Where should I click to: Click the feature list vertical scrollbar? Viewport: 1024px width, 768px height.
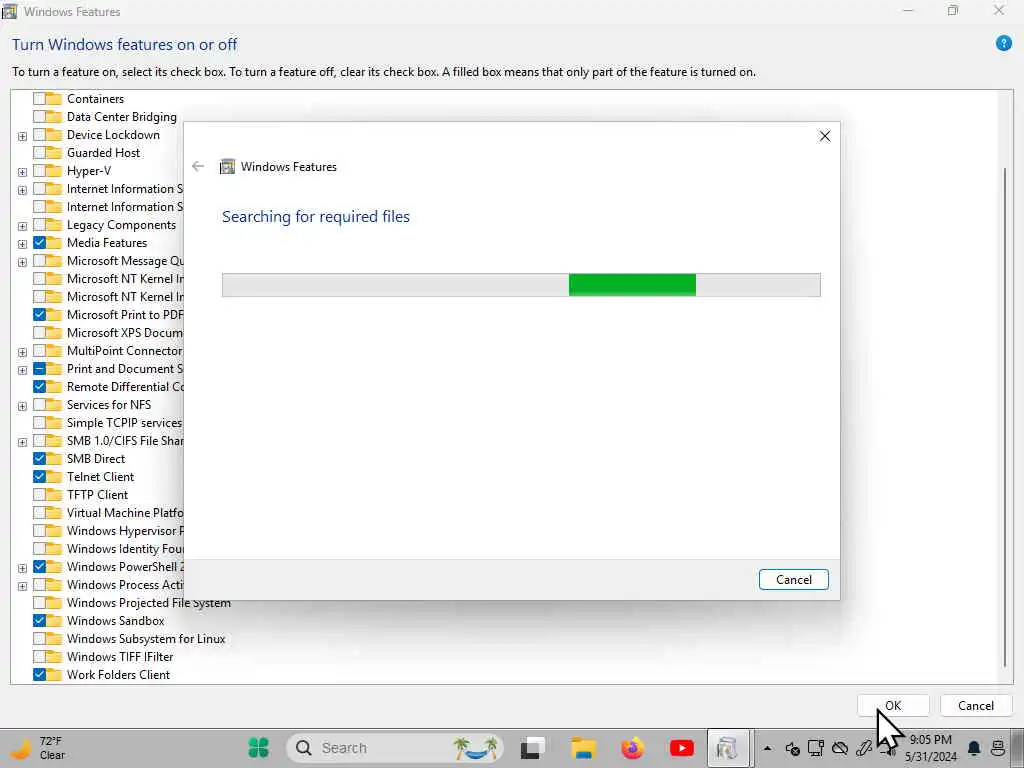pyautogui.click(x=1005, y=417)
